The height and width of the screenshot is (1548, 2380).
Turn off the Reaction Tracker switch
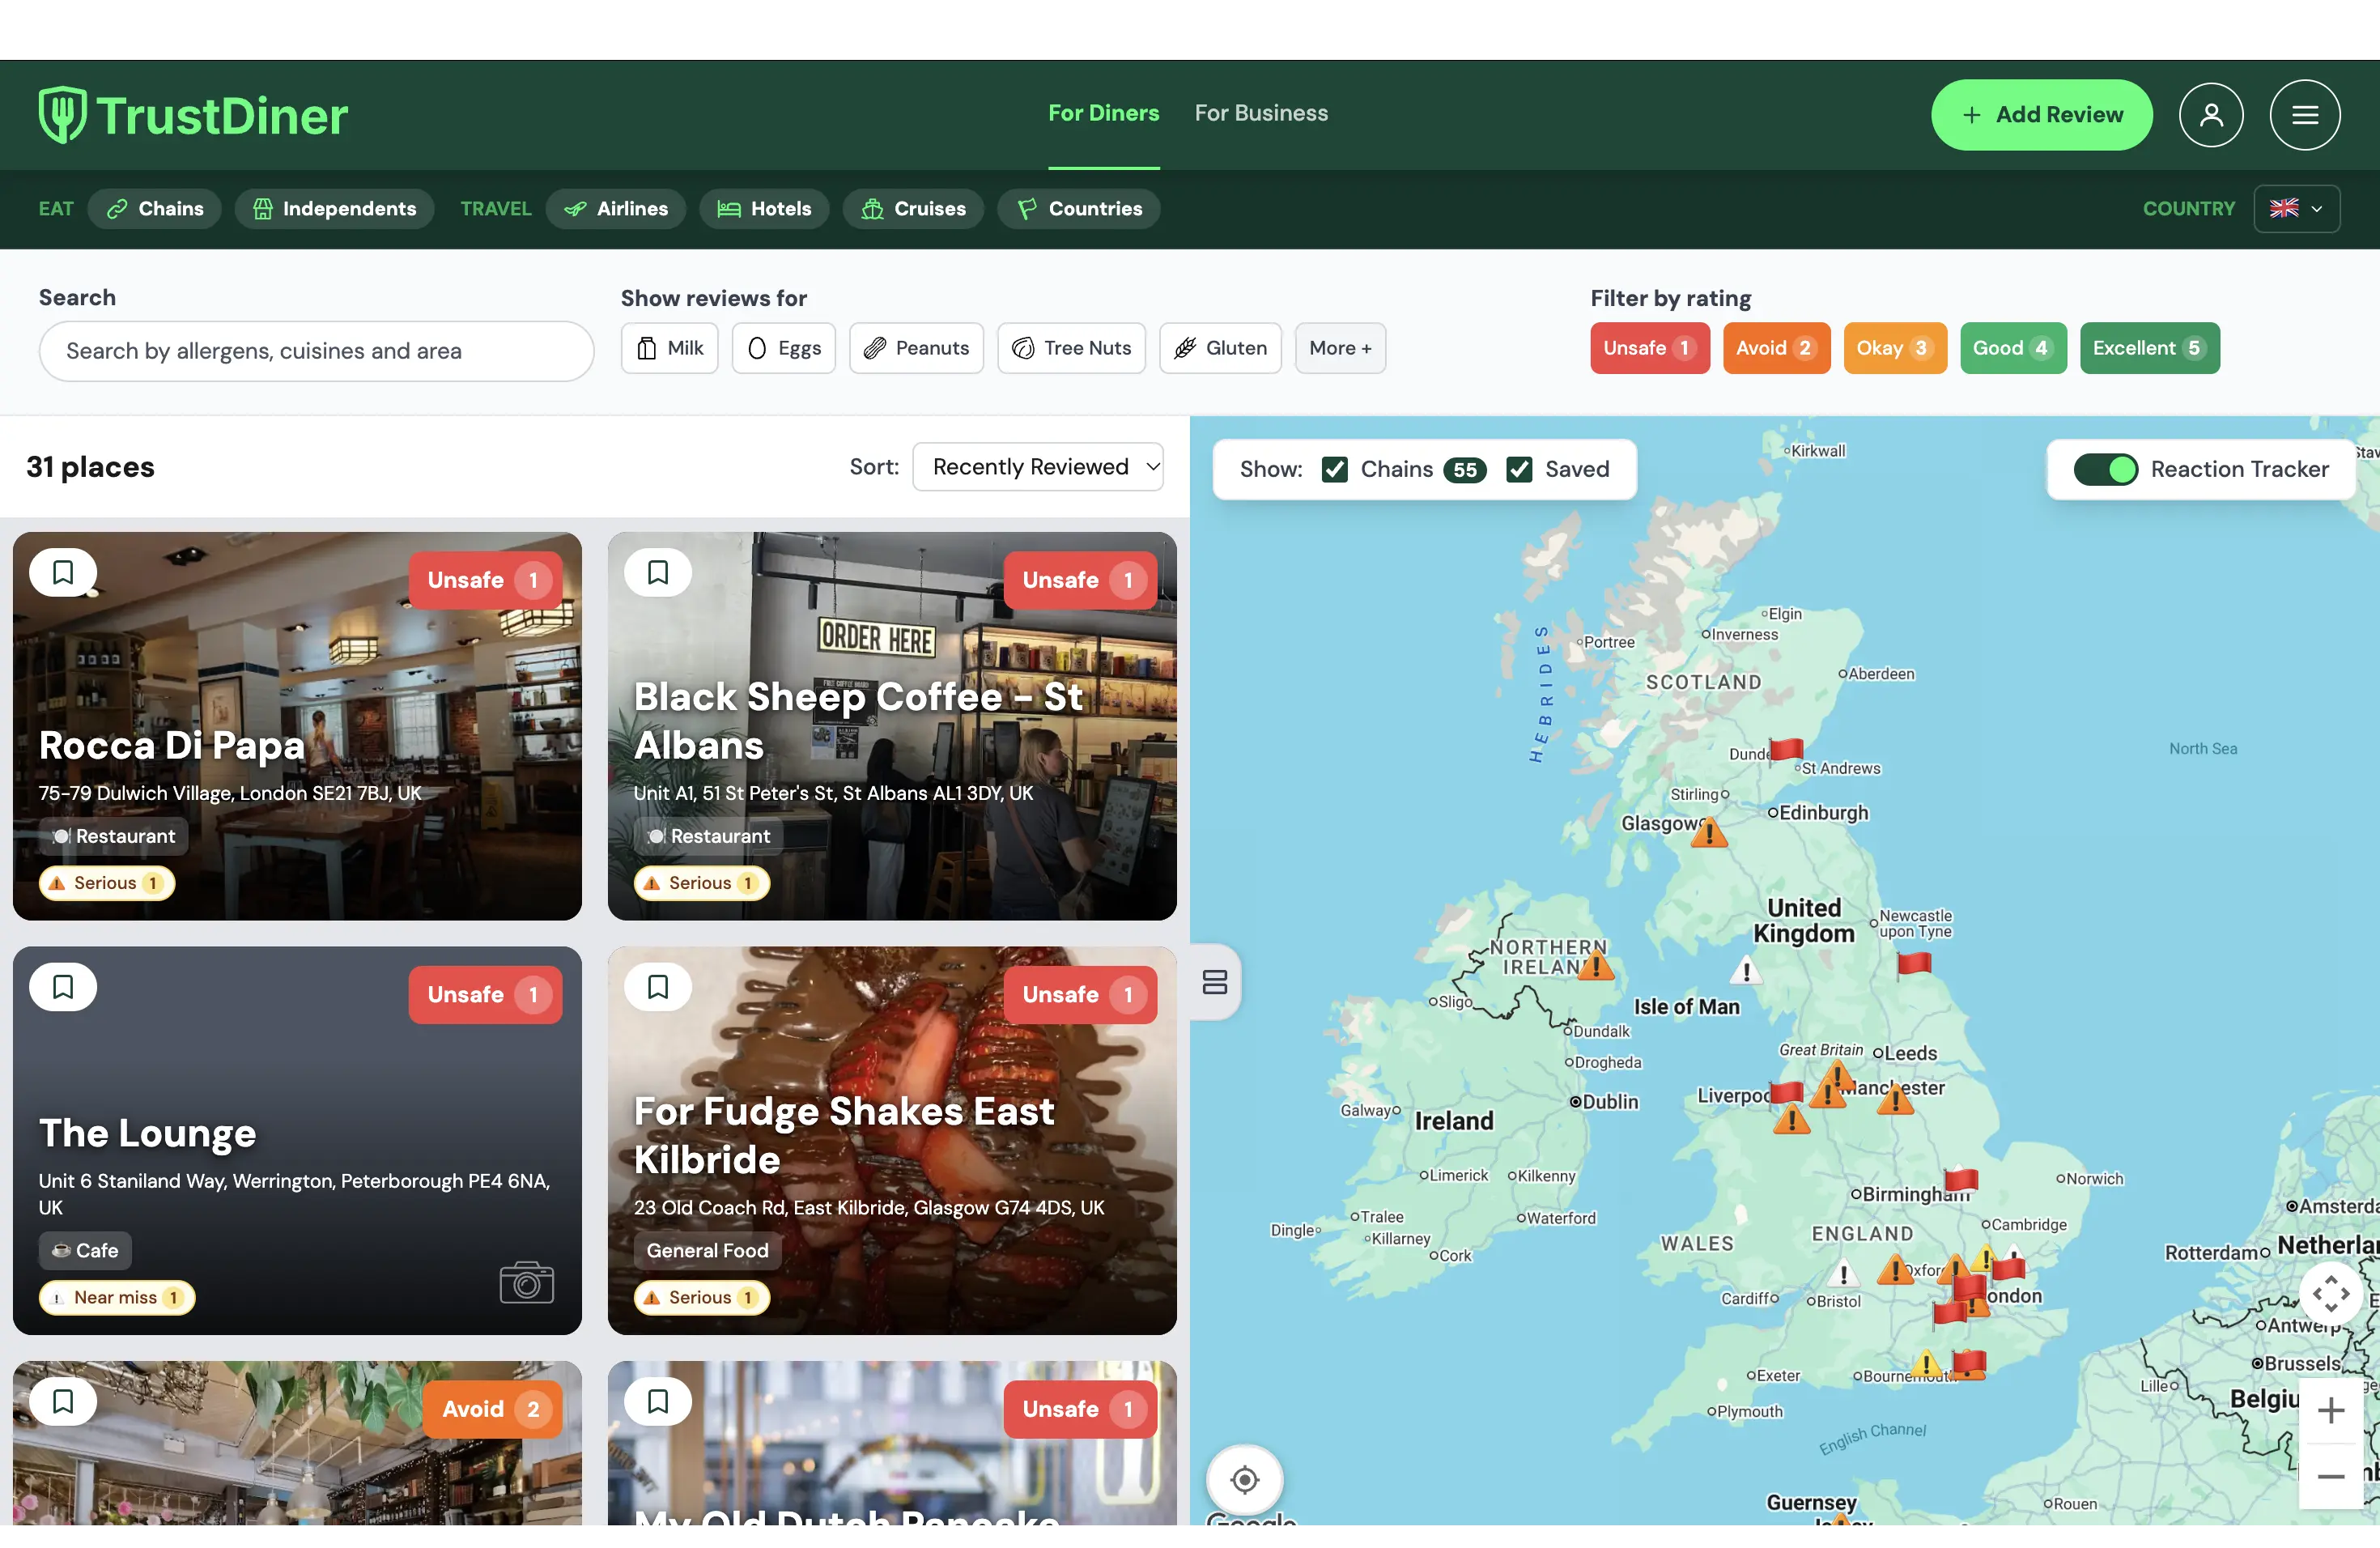[2105, 469]
